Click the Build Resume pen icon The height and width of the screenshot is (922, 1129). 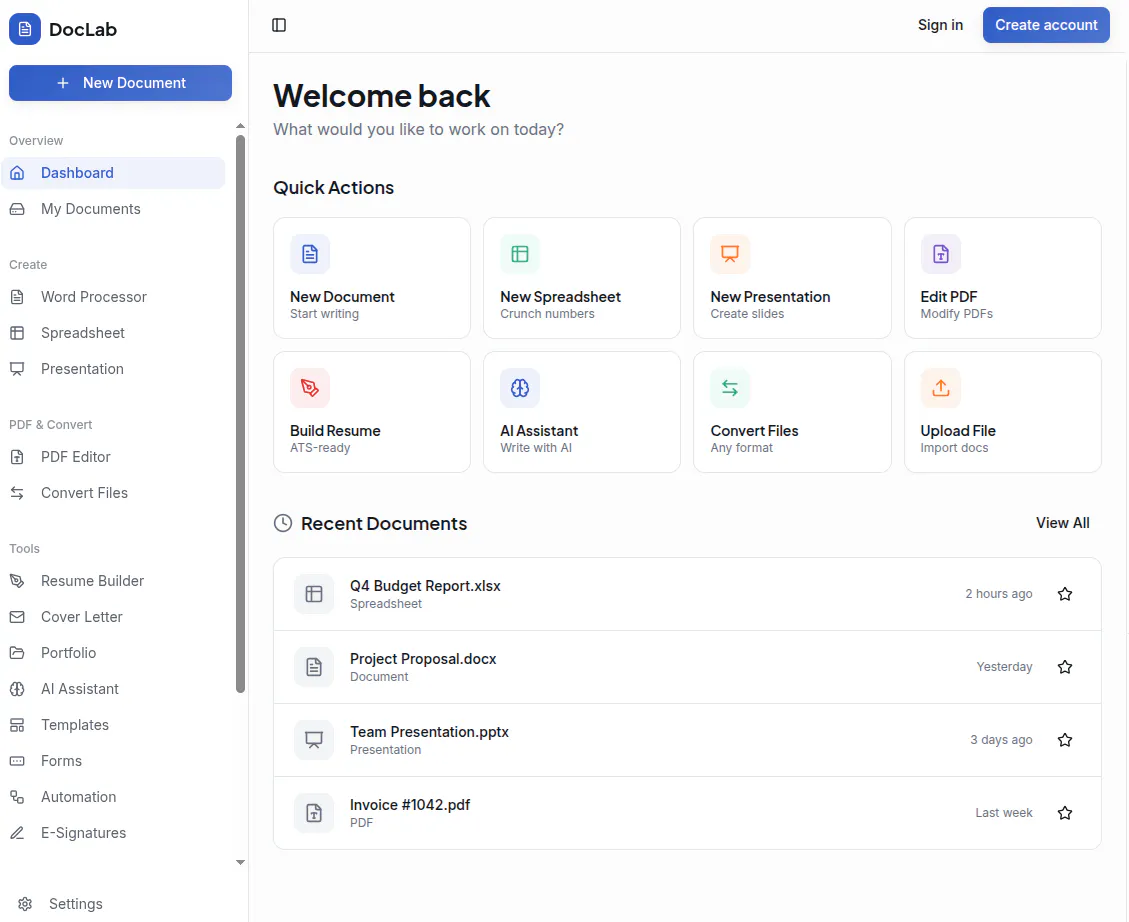pos(310,388)
